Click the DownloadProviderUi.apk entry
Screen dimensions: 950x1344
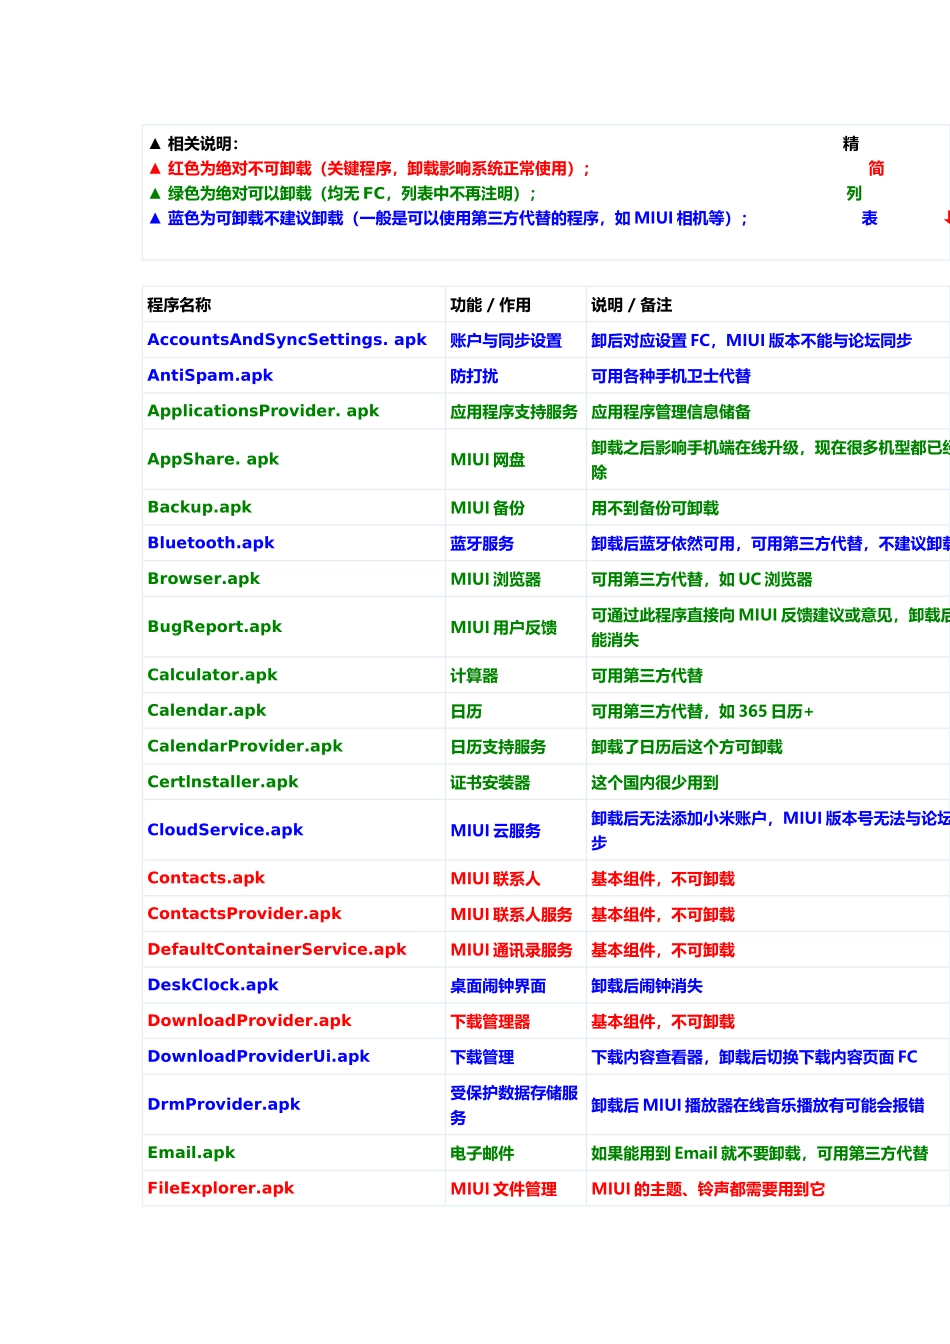[258, 1057]
